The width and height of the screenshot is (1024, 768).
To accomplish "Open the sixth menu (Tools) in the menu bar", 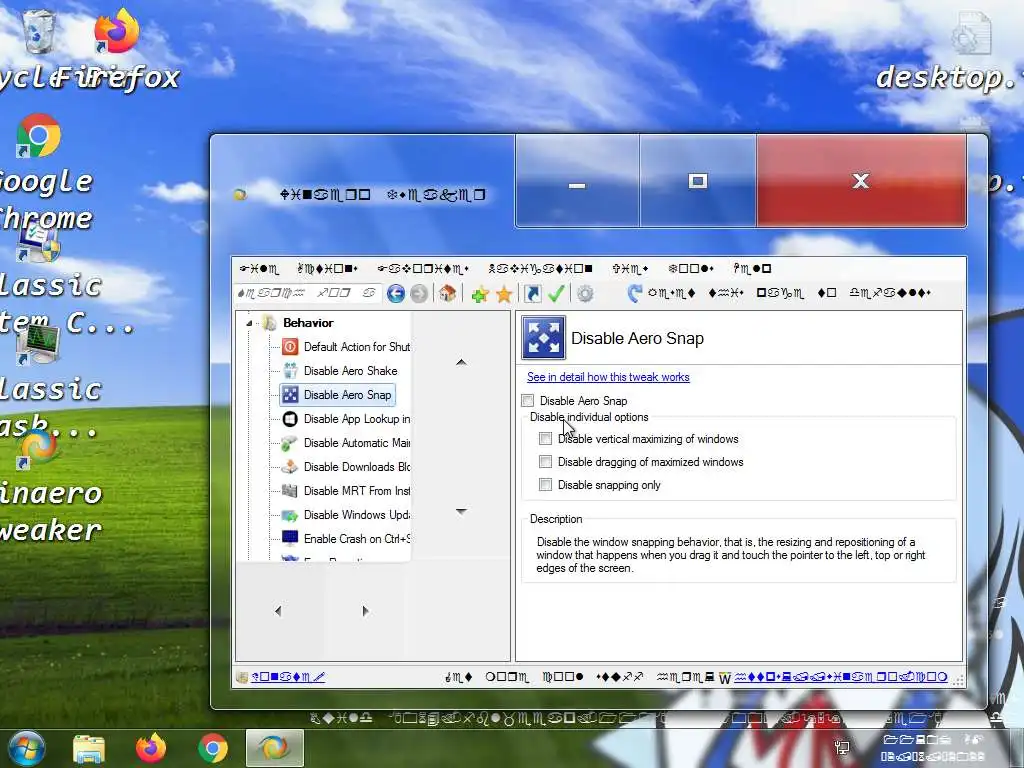I will click(691, 268).
